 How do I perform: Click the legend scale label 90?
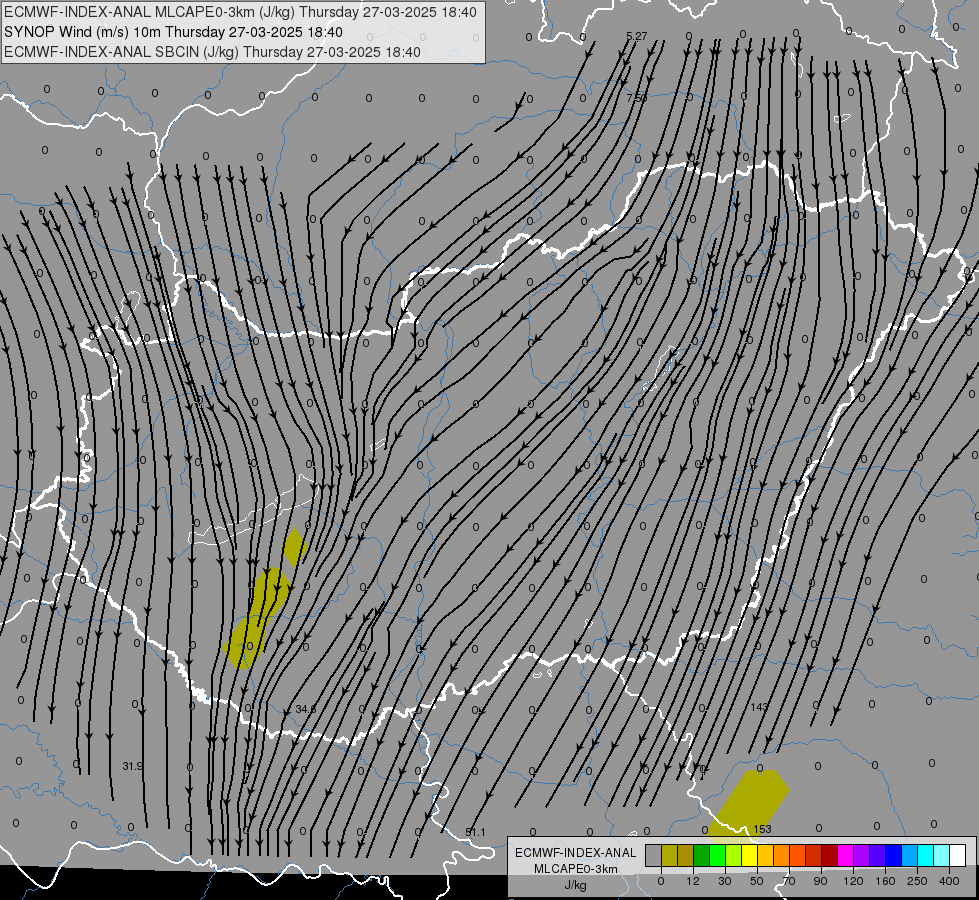tap(821, 881)
